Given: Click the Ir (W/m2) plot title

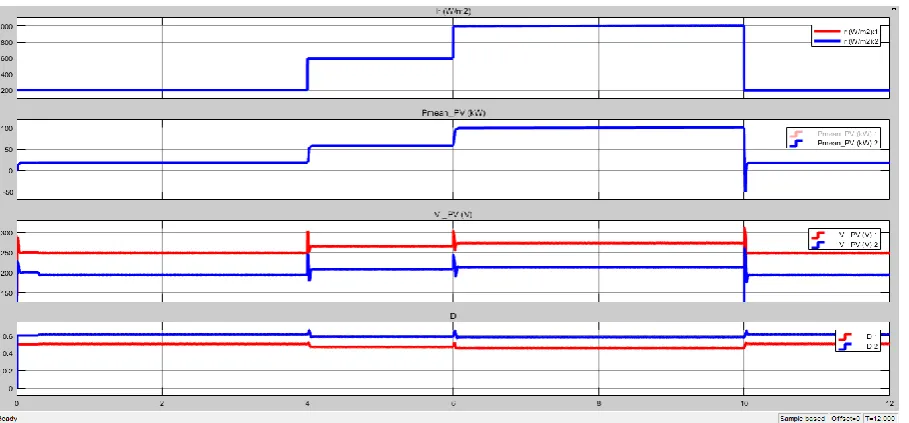Looking at the screenshot, I should click(x=453, y=11).
